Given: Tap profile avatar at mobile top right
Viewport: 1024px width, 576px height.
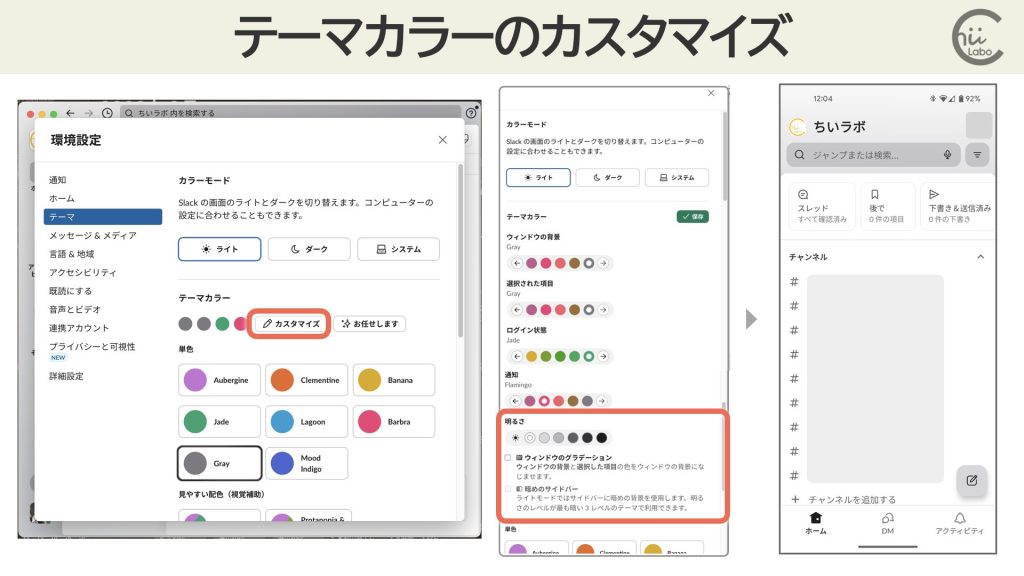Looking at the screenshot, I should 978,125.
